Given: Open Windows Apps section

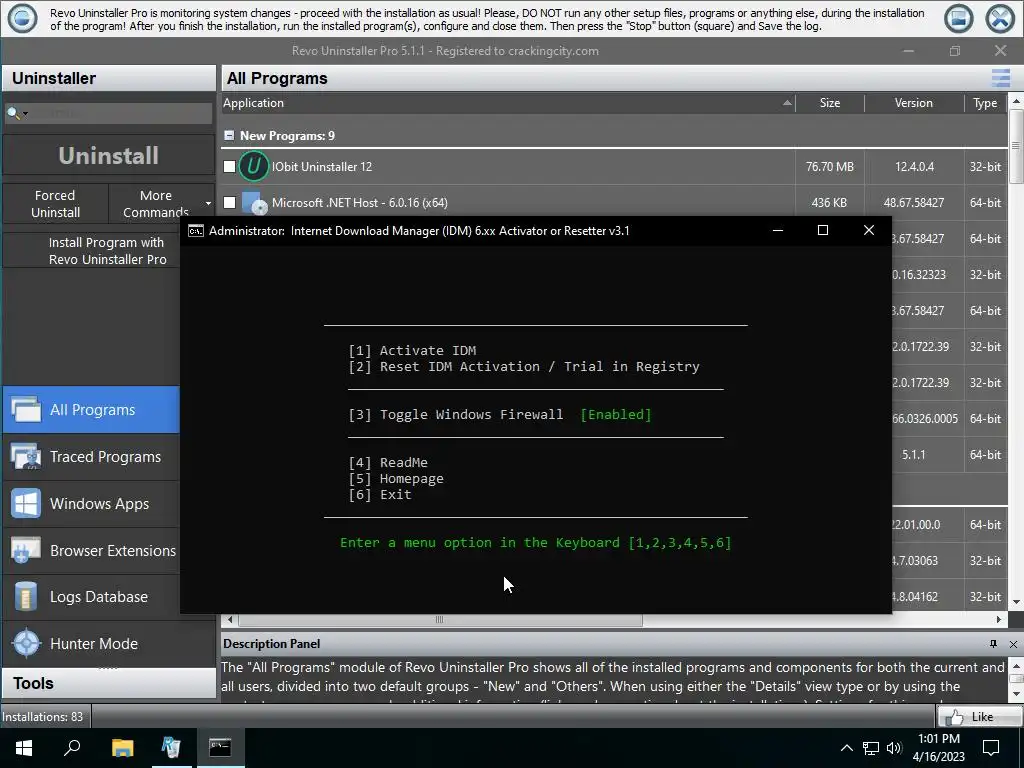Looking at the screenshot, I should (91, 504).
